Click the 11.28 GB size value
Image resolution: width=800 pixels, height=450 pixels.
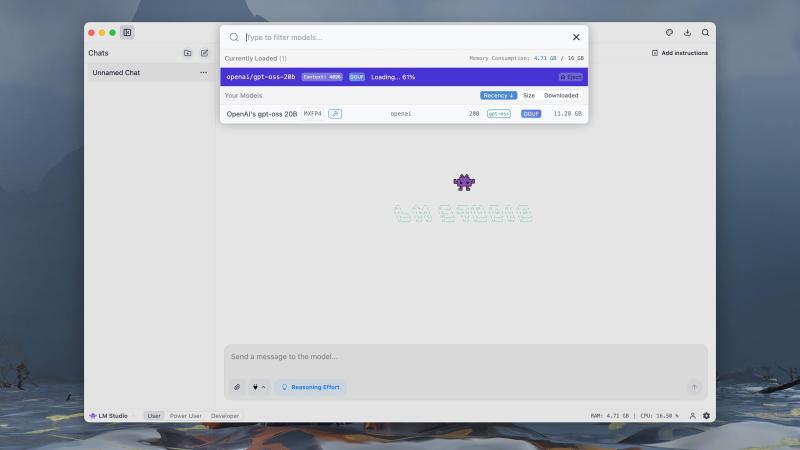tap(567, 114)
